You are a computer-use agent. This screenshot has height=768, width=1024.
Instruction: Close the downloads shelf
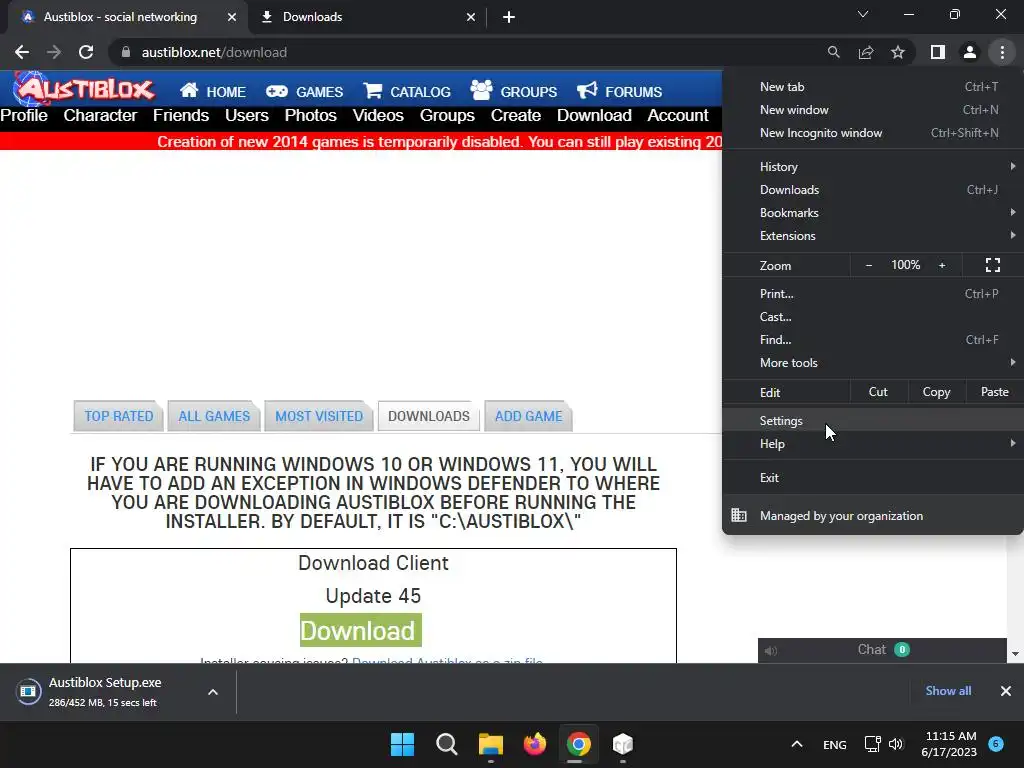[1006, 691]
